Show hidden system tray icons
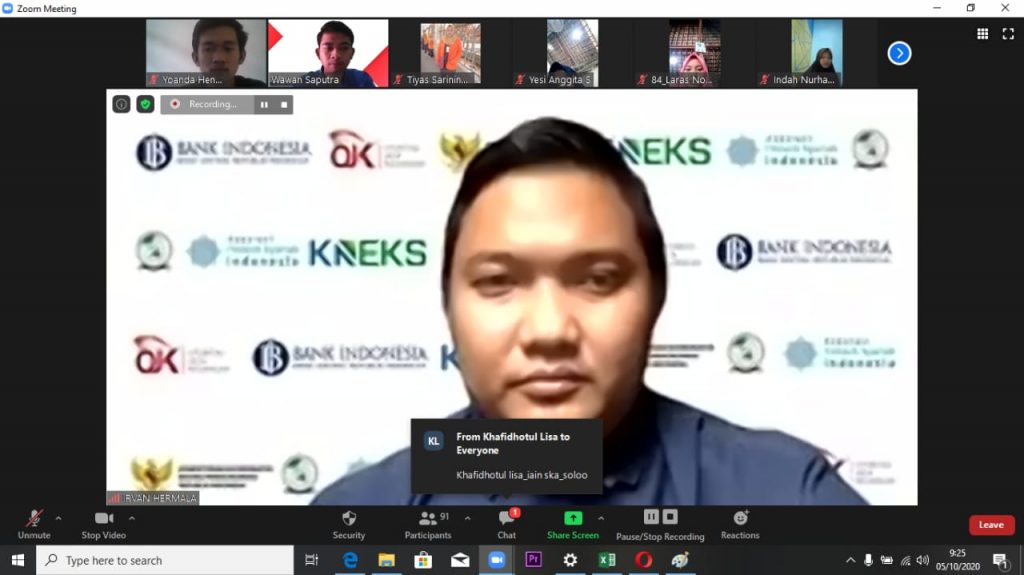This screenshot has height=575, width=1024. coord(850,560)
